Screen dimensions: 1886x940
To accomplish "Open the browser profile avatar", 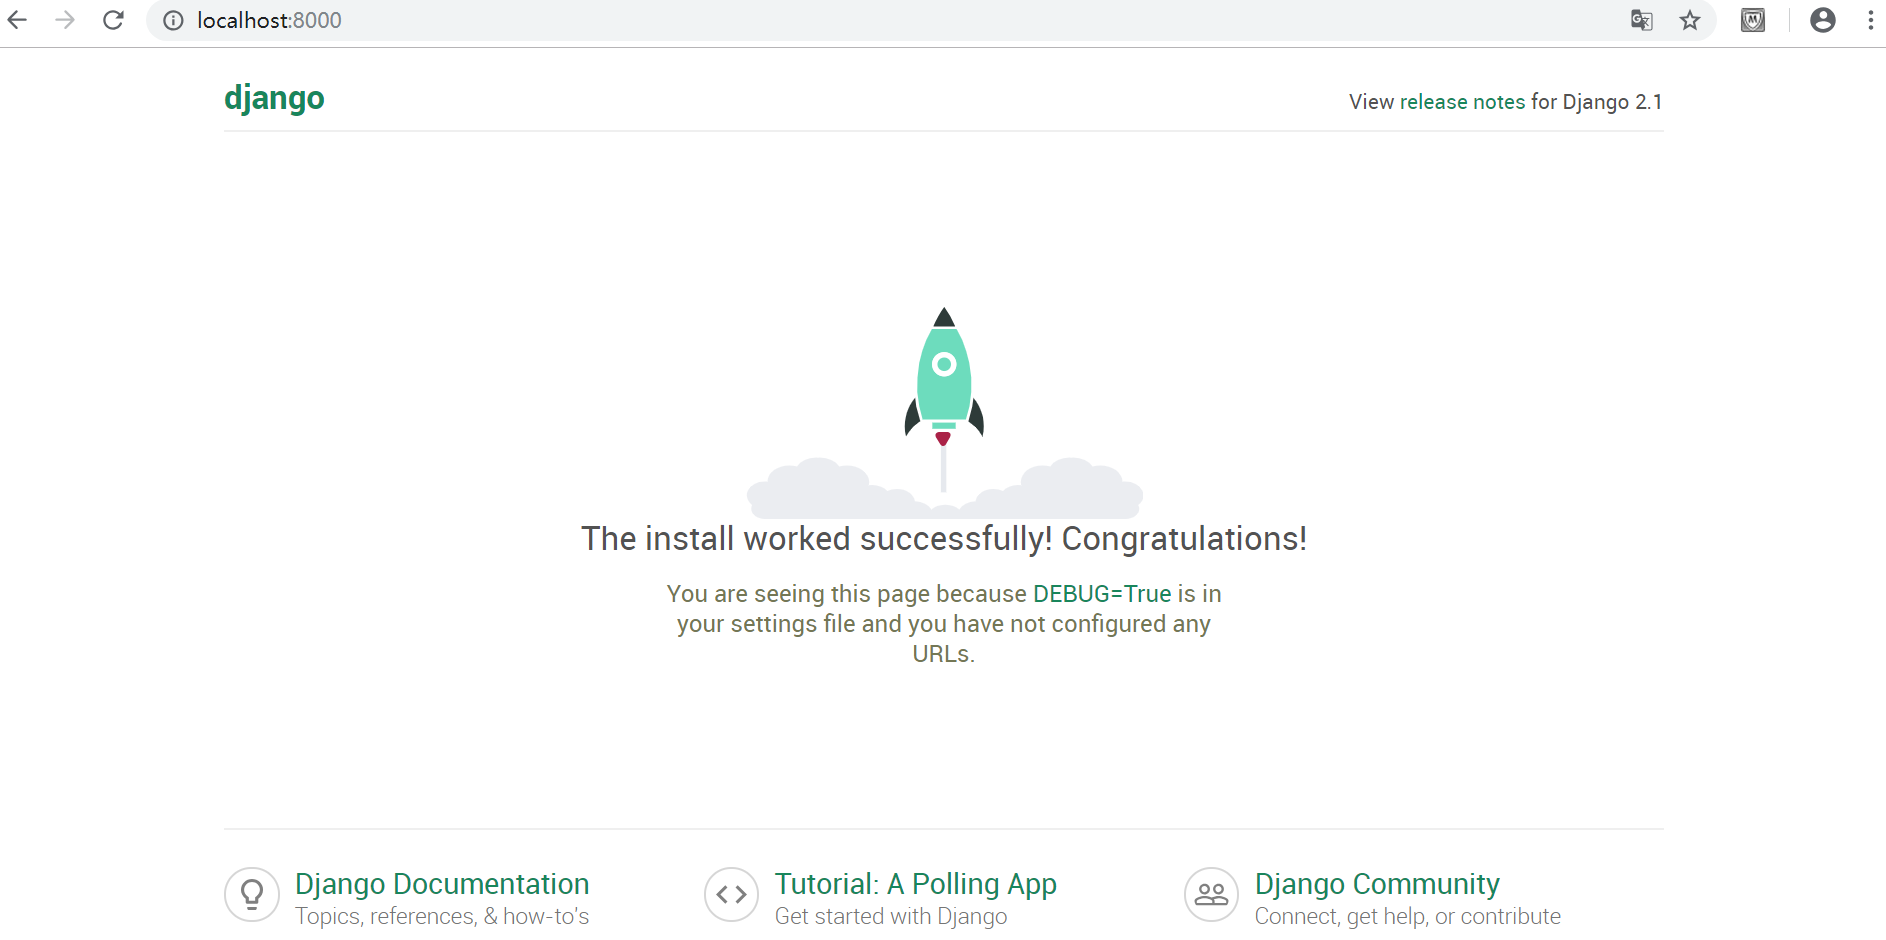I will point(1823,20).
